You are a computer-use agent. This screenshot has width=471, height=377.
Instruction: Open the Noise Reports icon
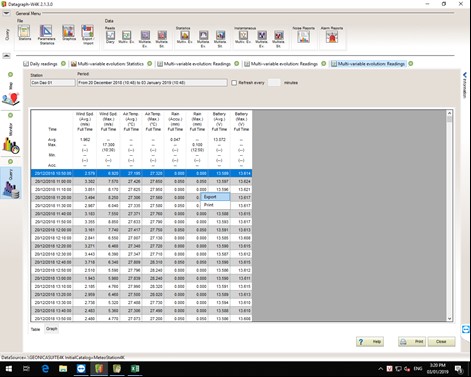coord(303,36)
